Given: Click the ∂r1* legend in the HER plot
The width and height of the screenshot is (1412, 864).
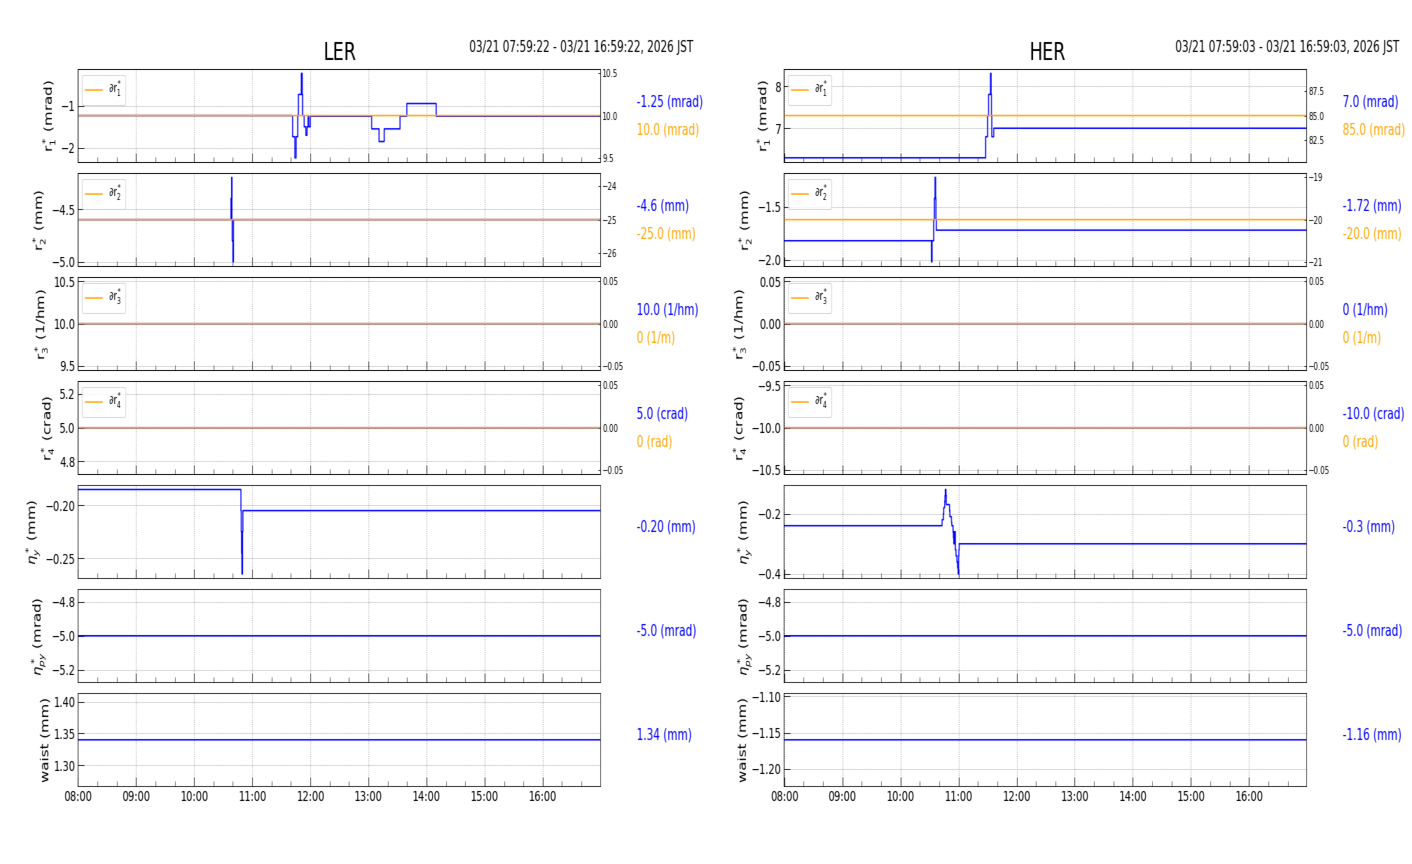Looking at the screenshot, I should pos(810,90).
